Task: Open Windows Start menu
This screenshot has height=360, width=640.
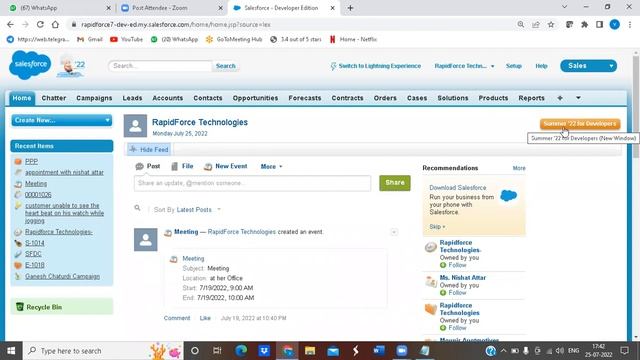Action: [x=11, y=351]
